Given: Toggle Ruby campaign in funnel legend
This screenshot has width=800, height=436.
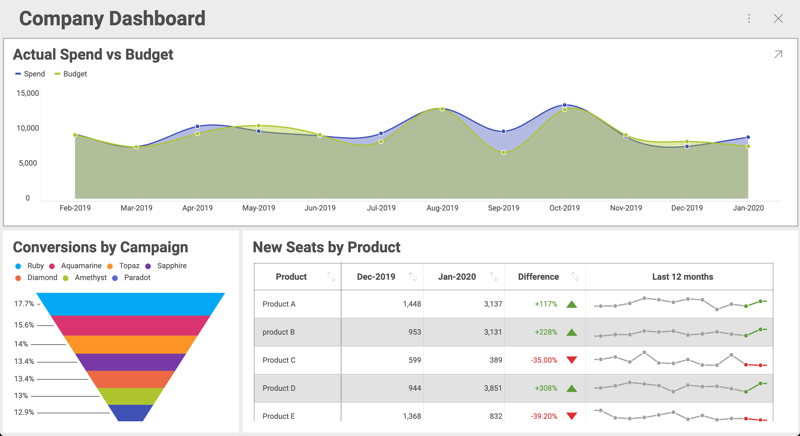Looking at the screenshot, I should 30,266.
